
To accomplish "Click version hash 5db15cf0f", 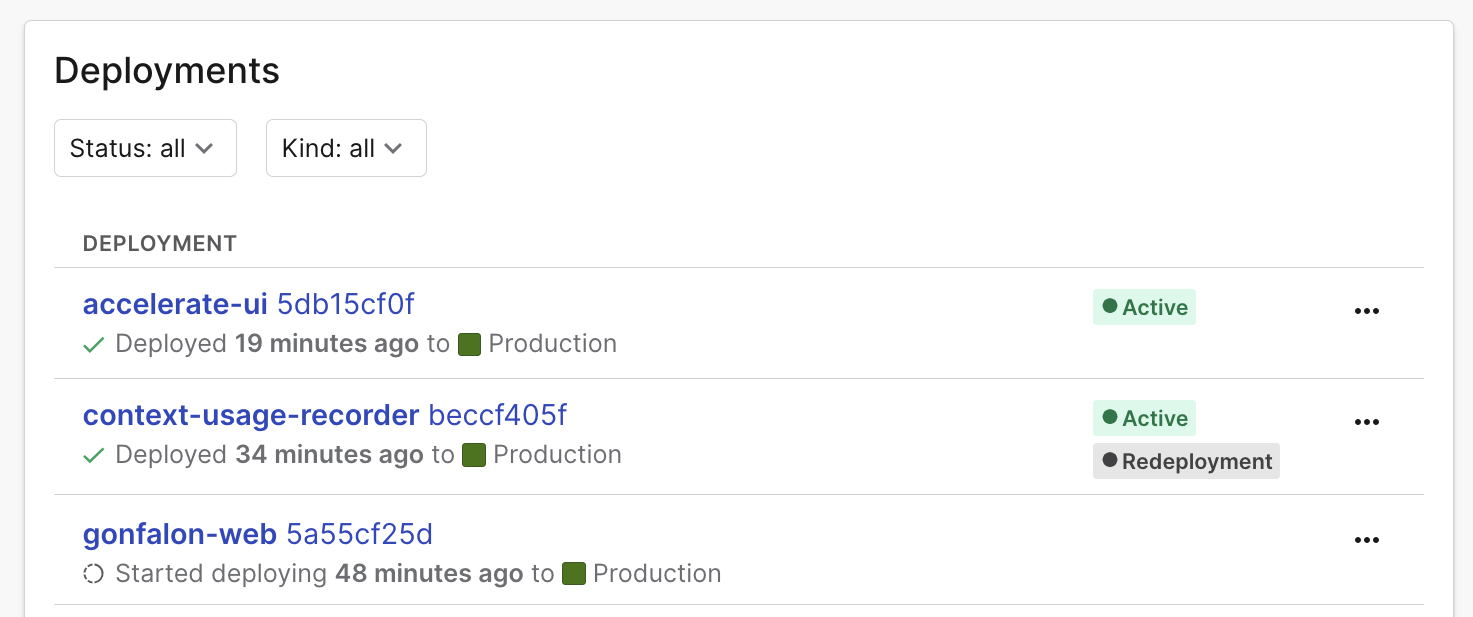I will point(346,304).
